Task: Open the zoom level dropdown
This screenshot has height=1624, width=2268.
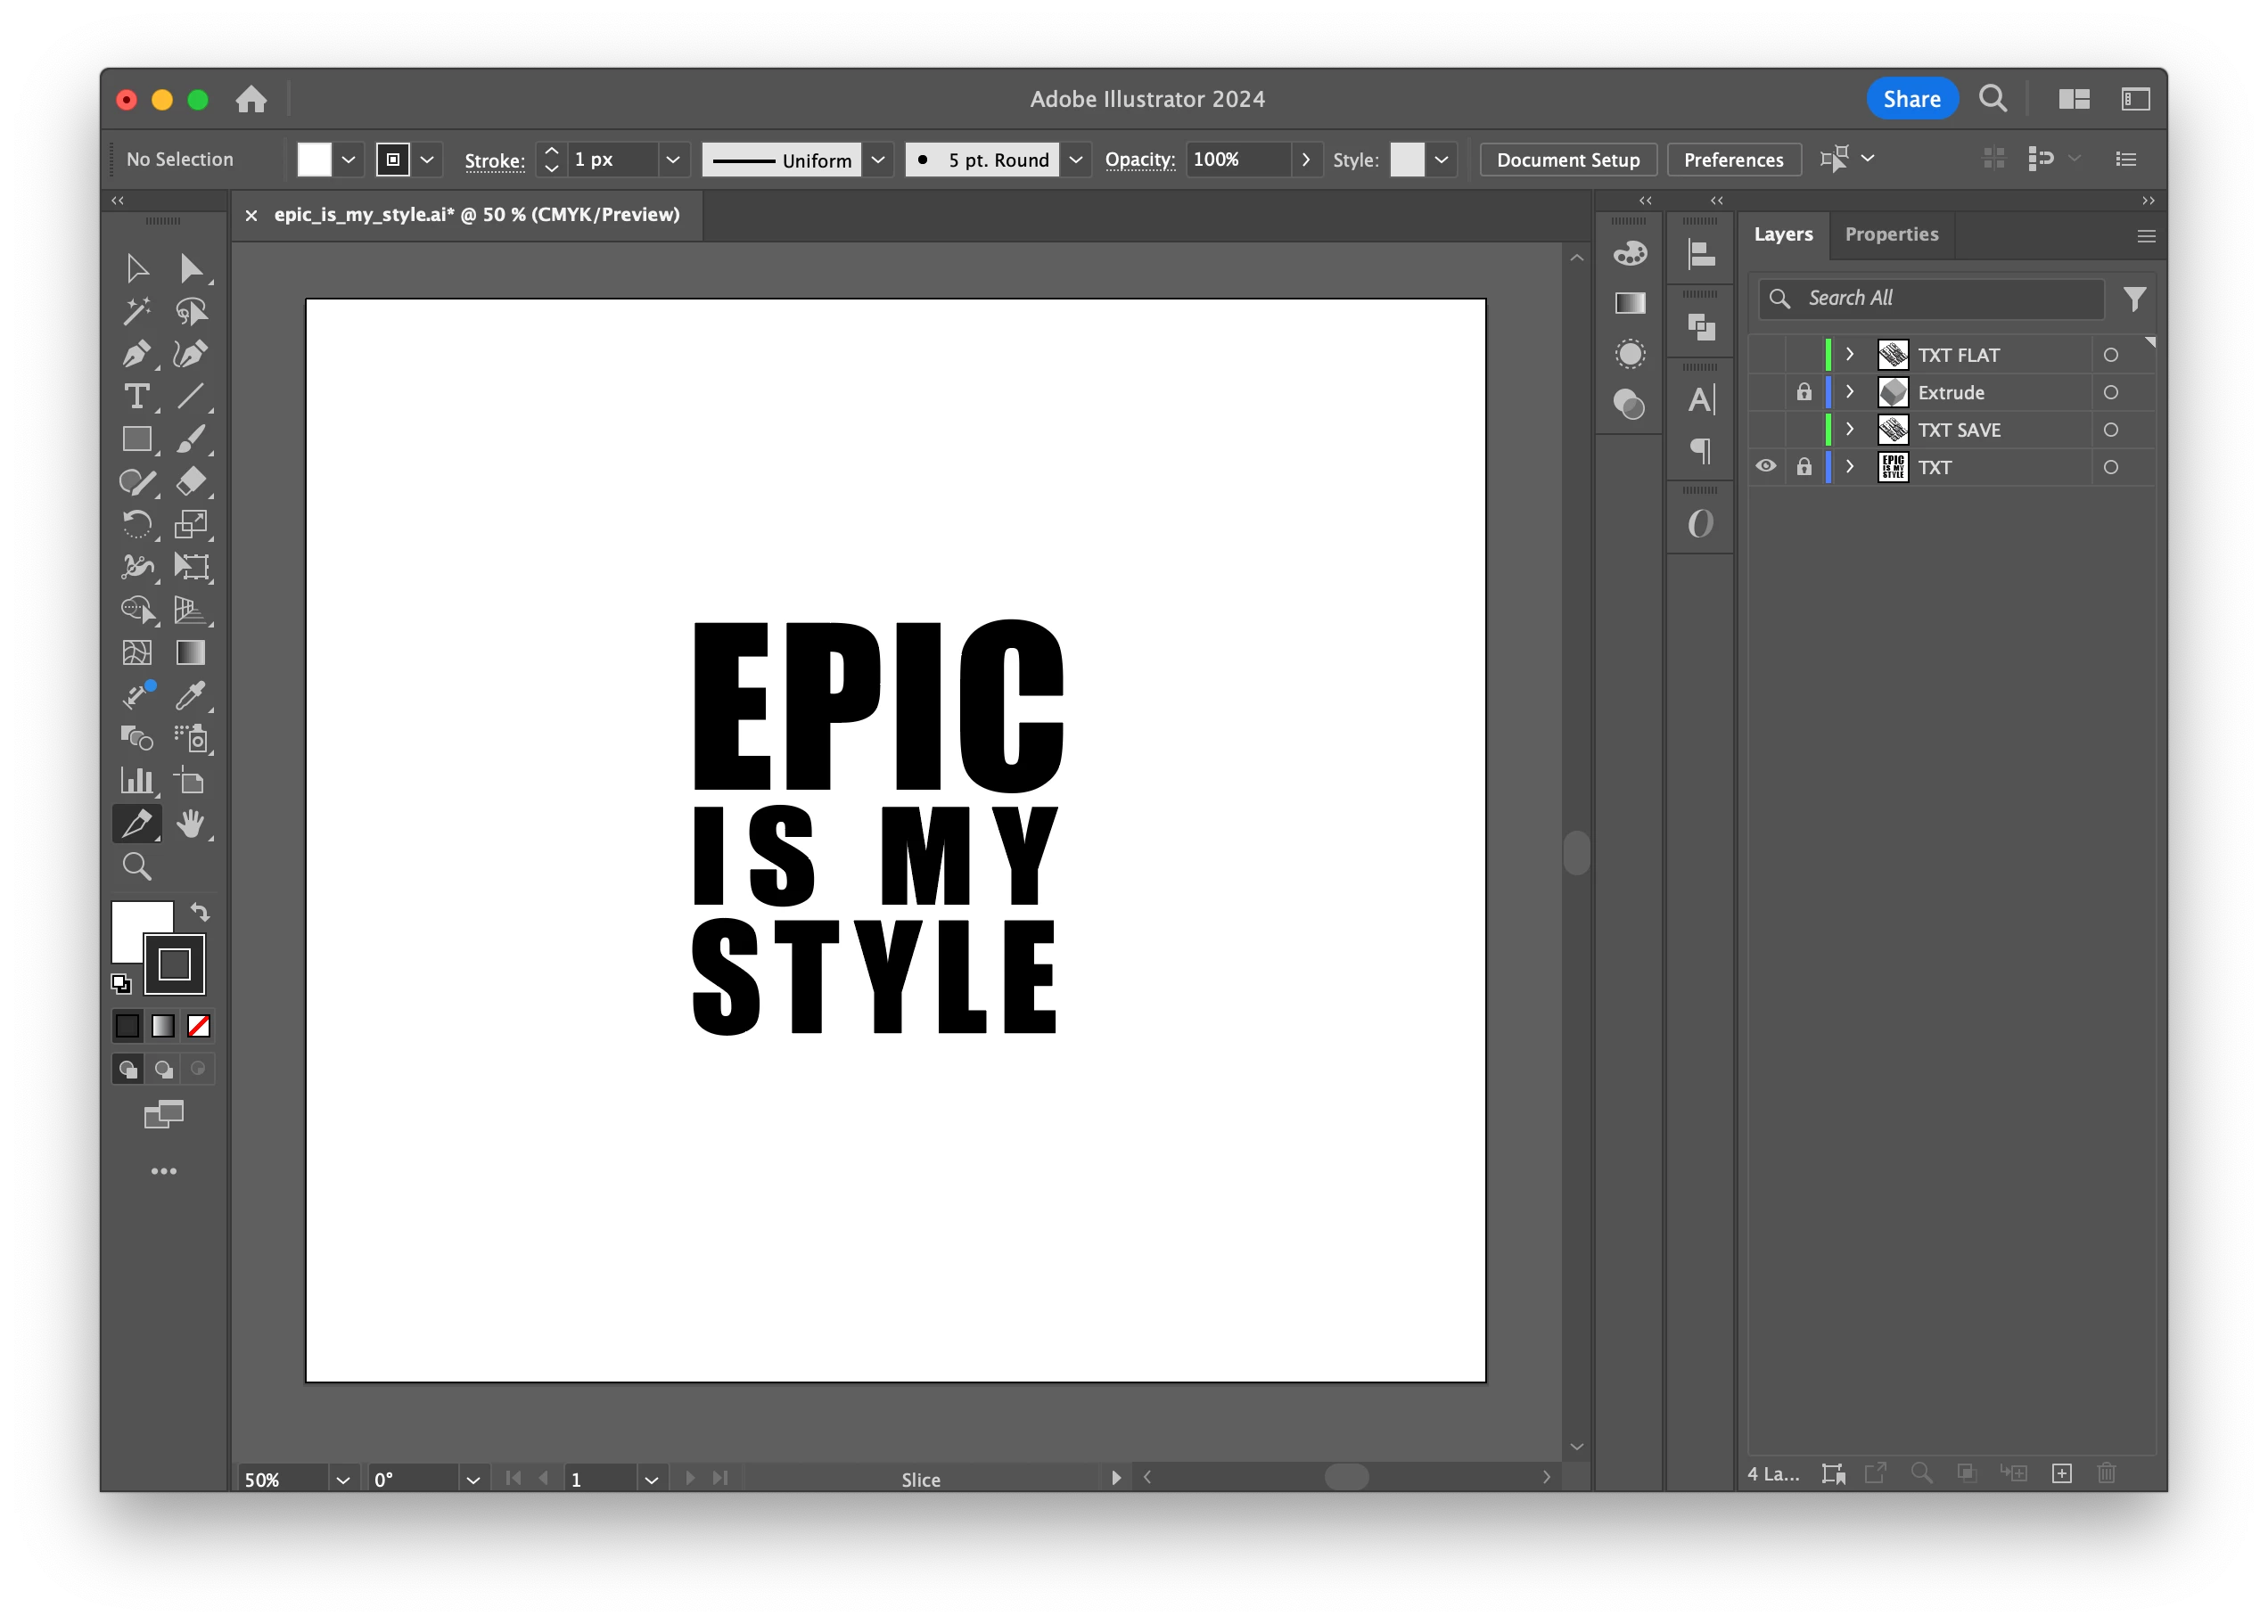Action: [343, 1479]
